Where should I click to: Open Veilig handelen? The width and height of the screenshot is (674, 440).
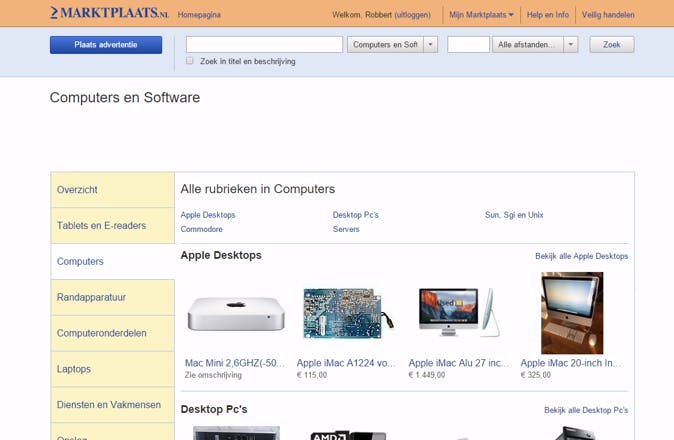[608, 15]
